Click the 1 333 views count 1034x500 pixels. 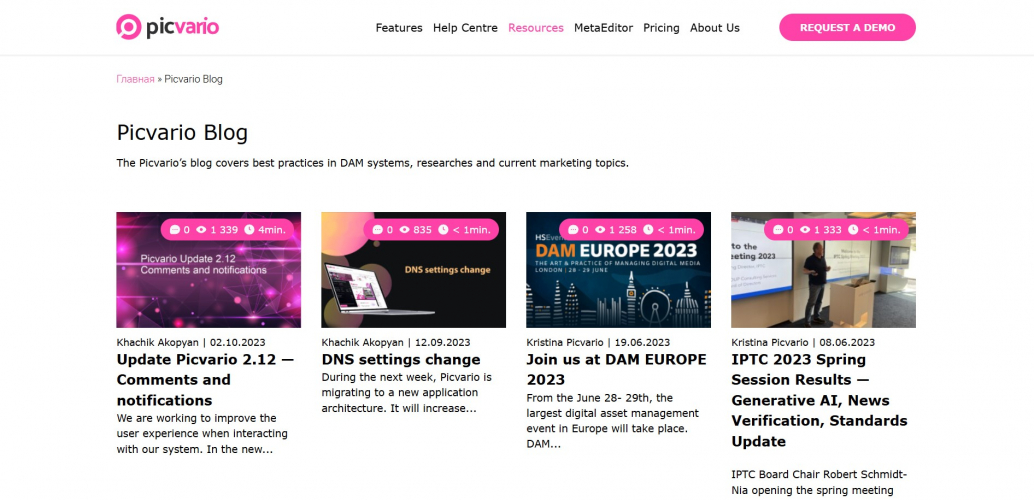click(x=828, y=230)
